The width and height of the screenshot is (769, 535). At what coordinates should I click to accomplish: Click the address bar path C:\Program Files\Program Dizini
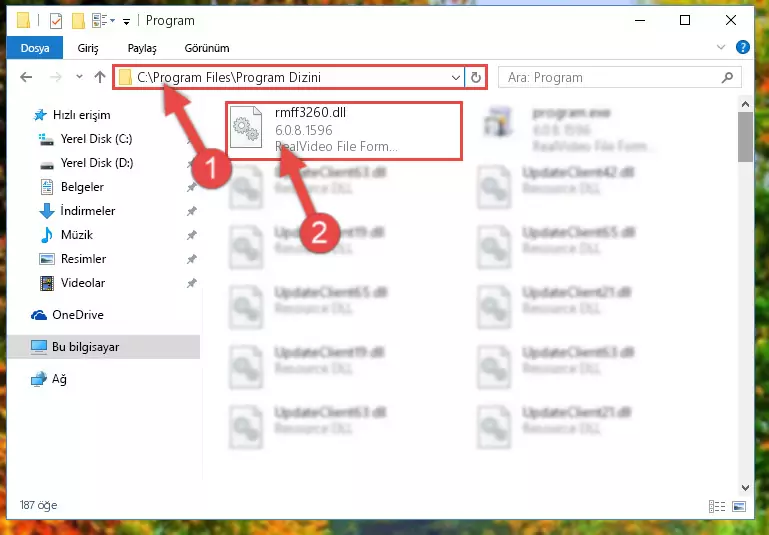coord(229,77)
